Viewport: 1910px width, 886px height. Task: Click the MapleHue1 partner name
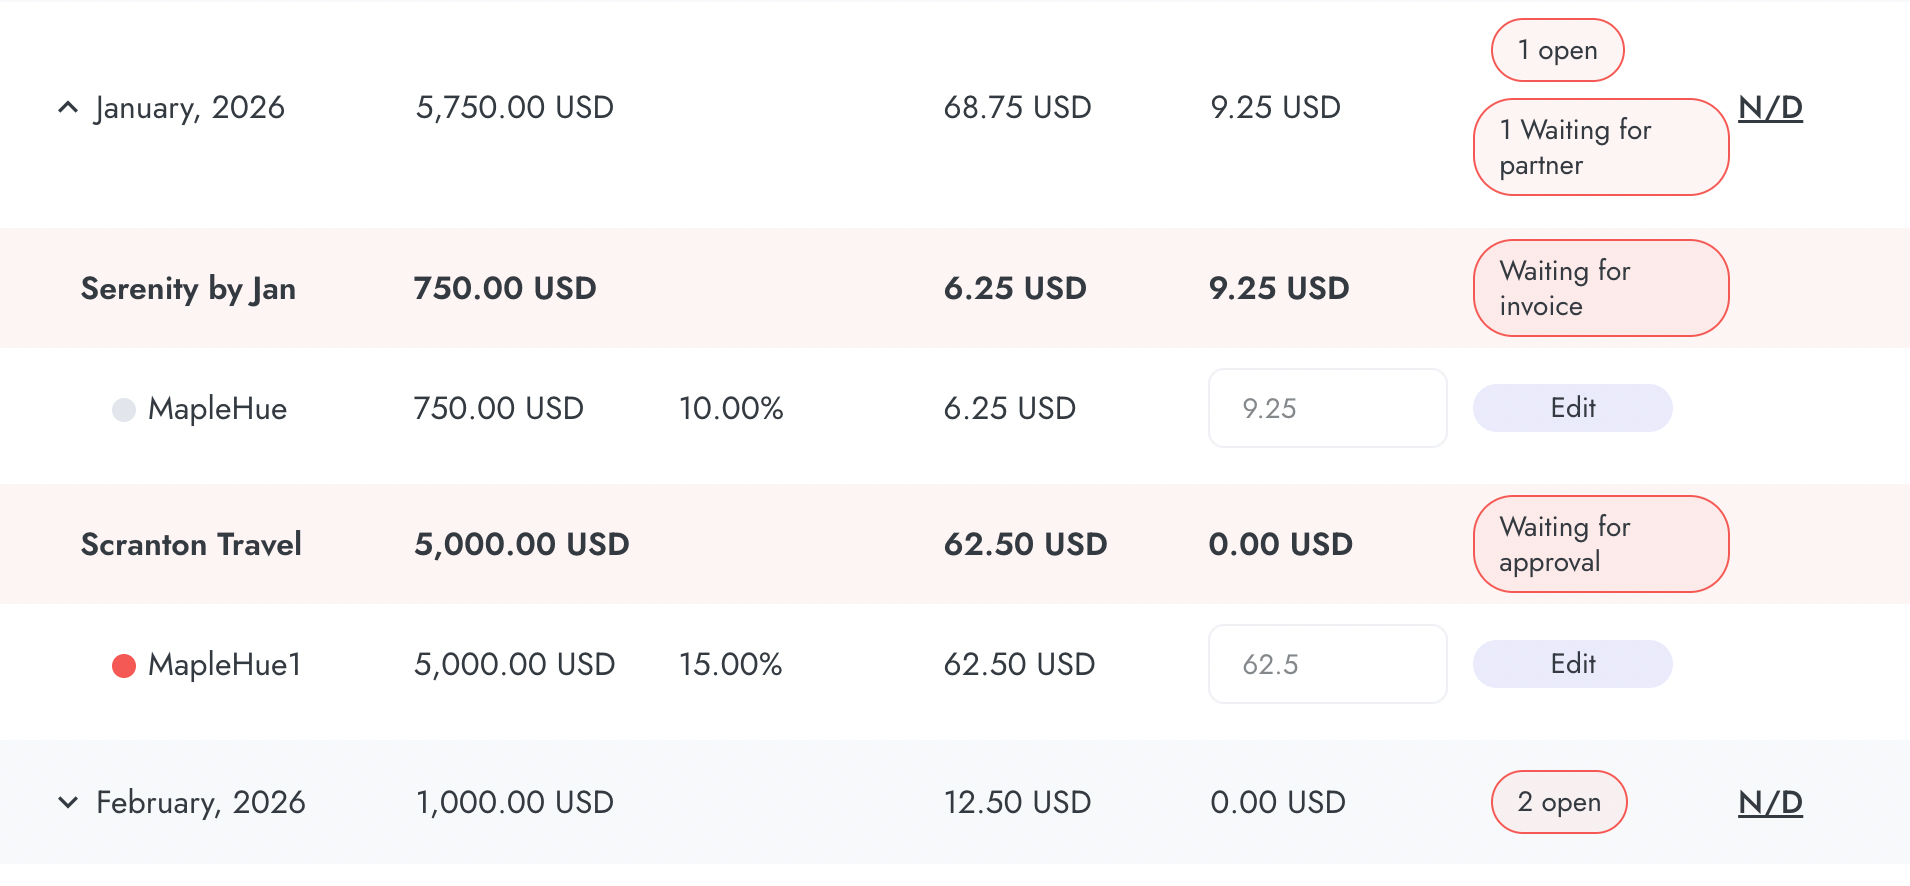point(224,664)
